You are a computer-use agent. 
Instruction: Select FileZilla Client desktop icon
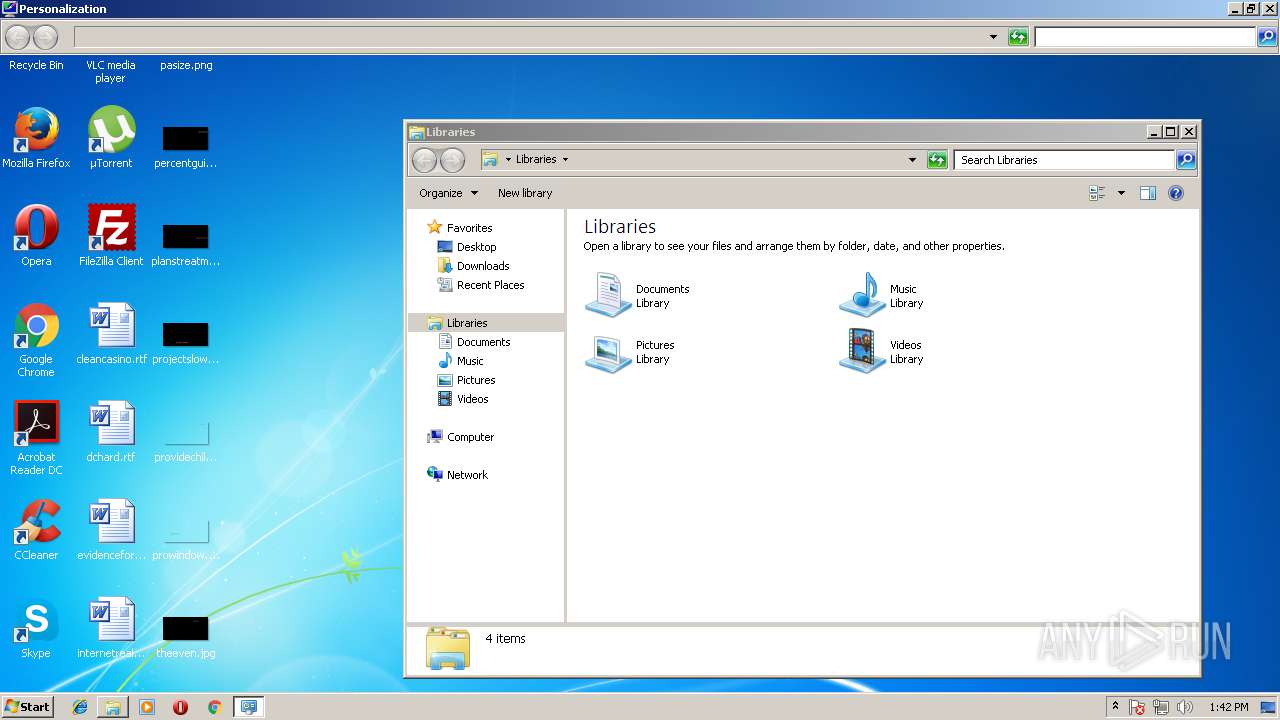pyautogui.click(x=111, y=236)
